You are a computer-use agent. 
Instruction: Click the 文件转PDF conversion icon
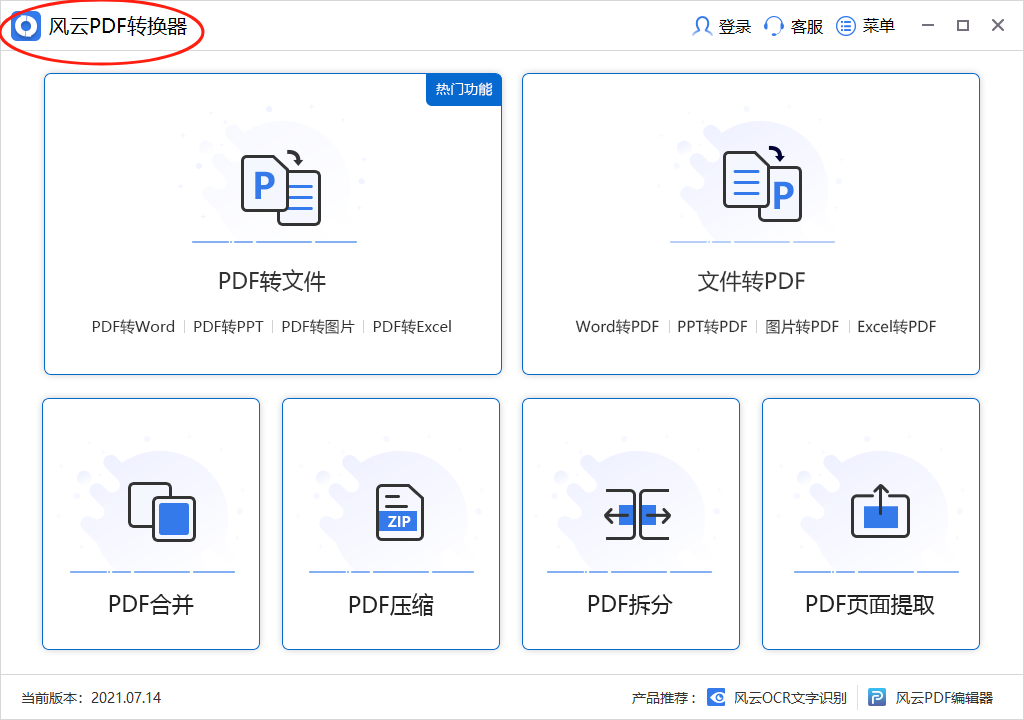click(762, 184)
